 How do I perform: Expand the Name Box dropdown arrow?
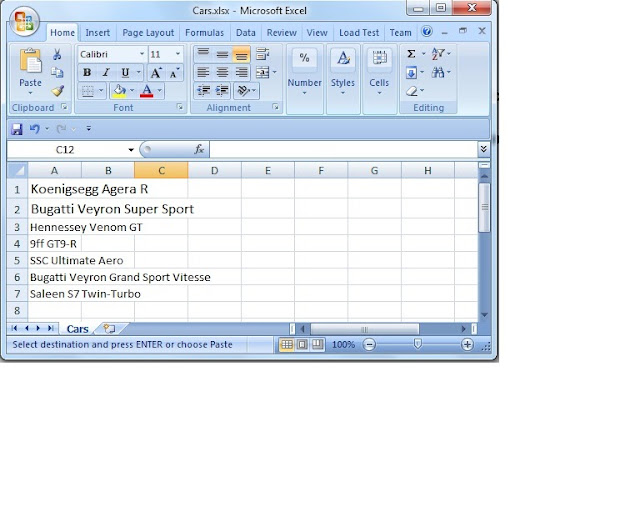point(131,150)
